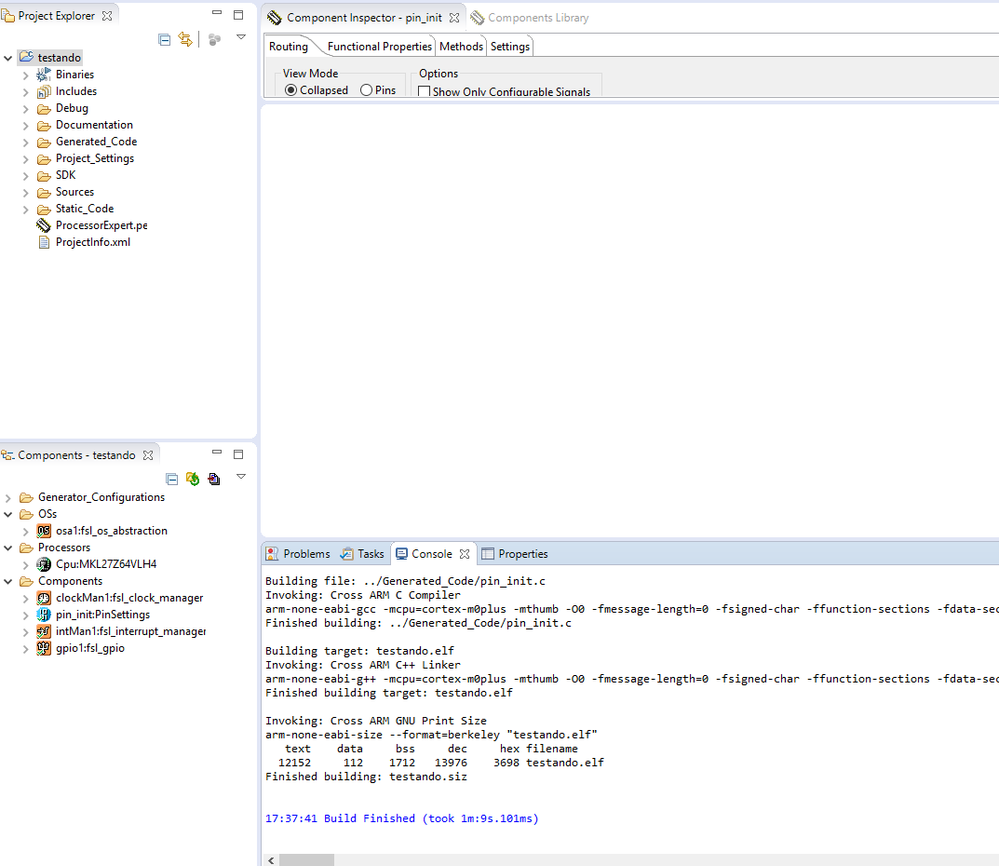Expand the Documentation folder

coord(25,126)
